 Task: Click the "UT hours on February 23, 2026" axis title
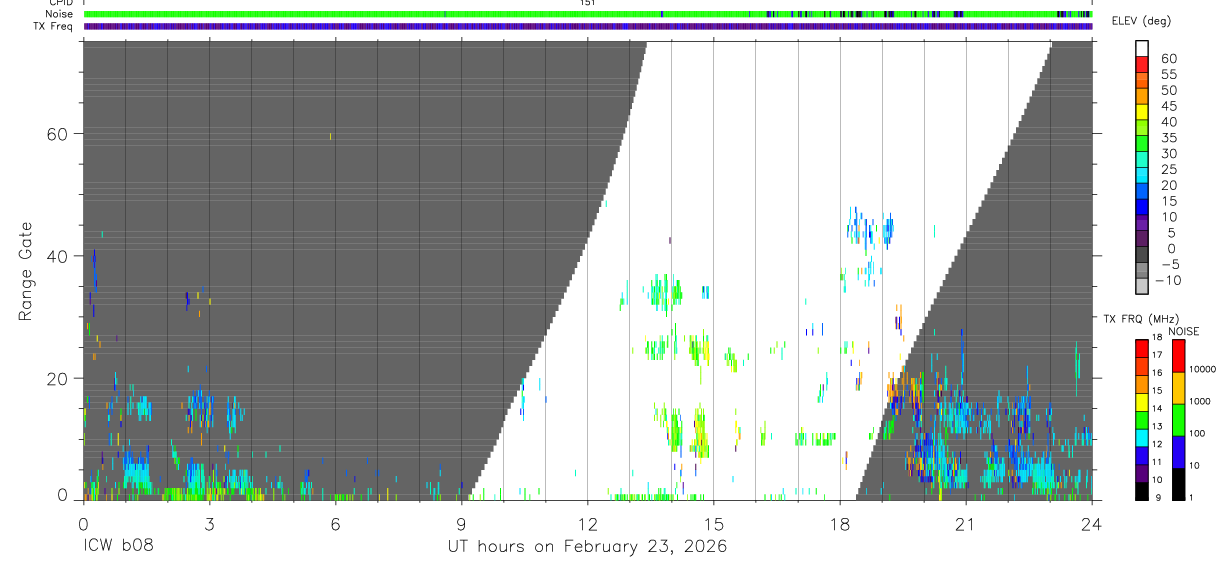coord(587,547)
